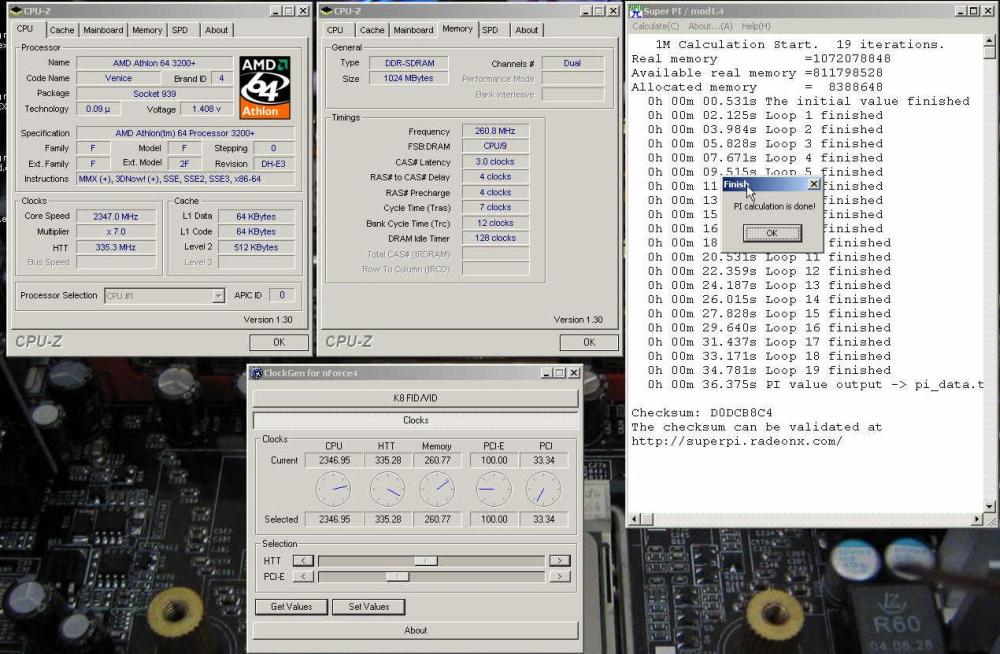The height and width of the screenshot is (654, 1000).
Task: Switch to CPU tab in right CPU-Z window
Action: 335,30
